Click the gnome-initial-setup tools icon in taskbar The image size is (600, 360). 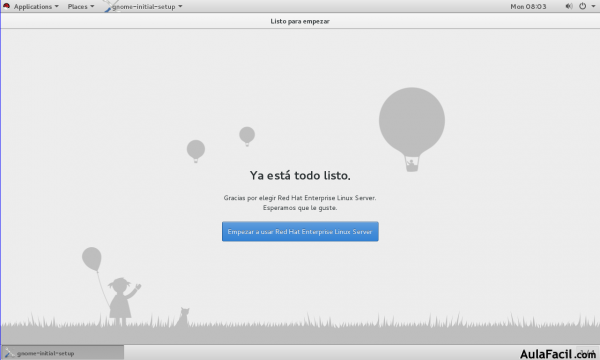pos(10,353)
